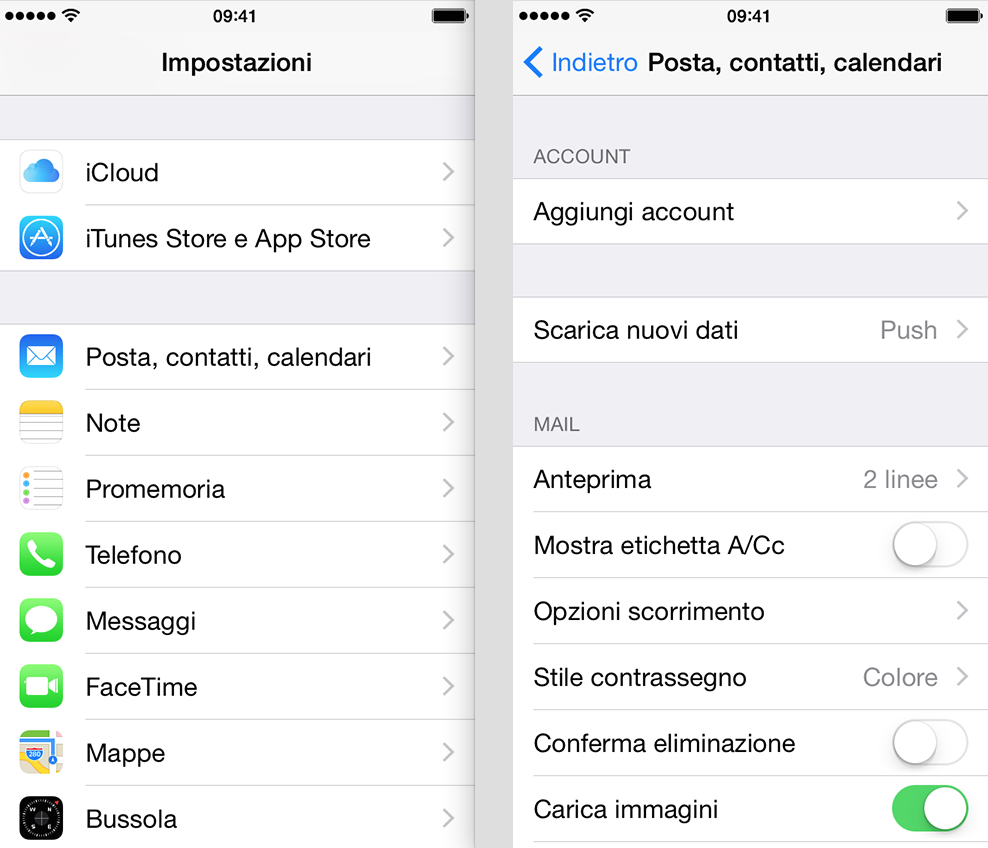Tap the Messaggi speech bubble icon
Viewport: 988px width, 848px height.
[41, 621]
